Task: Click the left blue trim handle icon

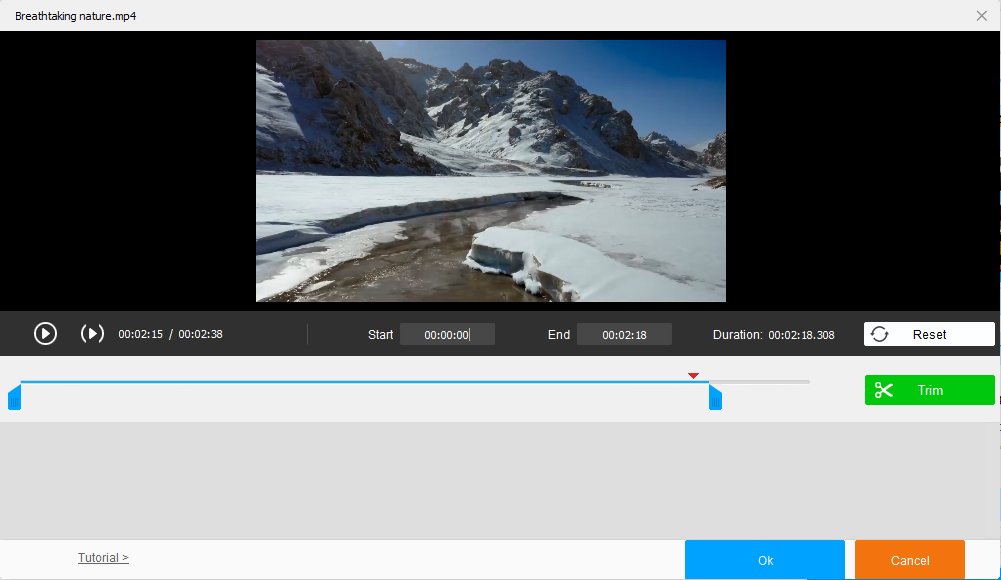Action: point(15,397)
